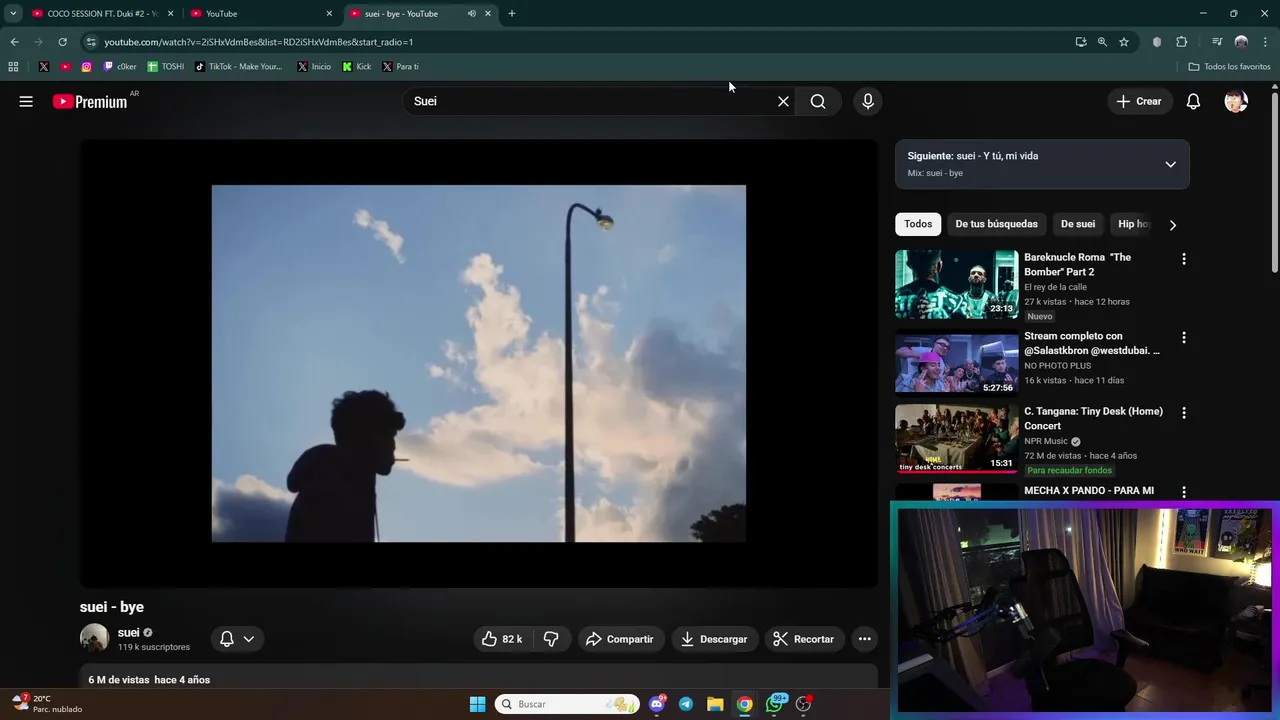Open the account avatar menu
Viewport: 1280px width, 720px height.
click(x=1236, y=101)
